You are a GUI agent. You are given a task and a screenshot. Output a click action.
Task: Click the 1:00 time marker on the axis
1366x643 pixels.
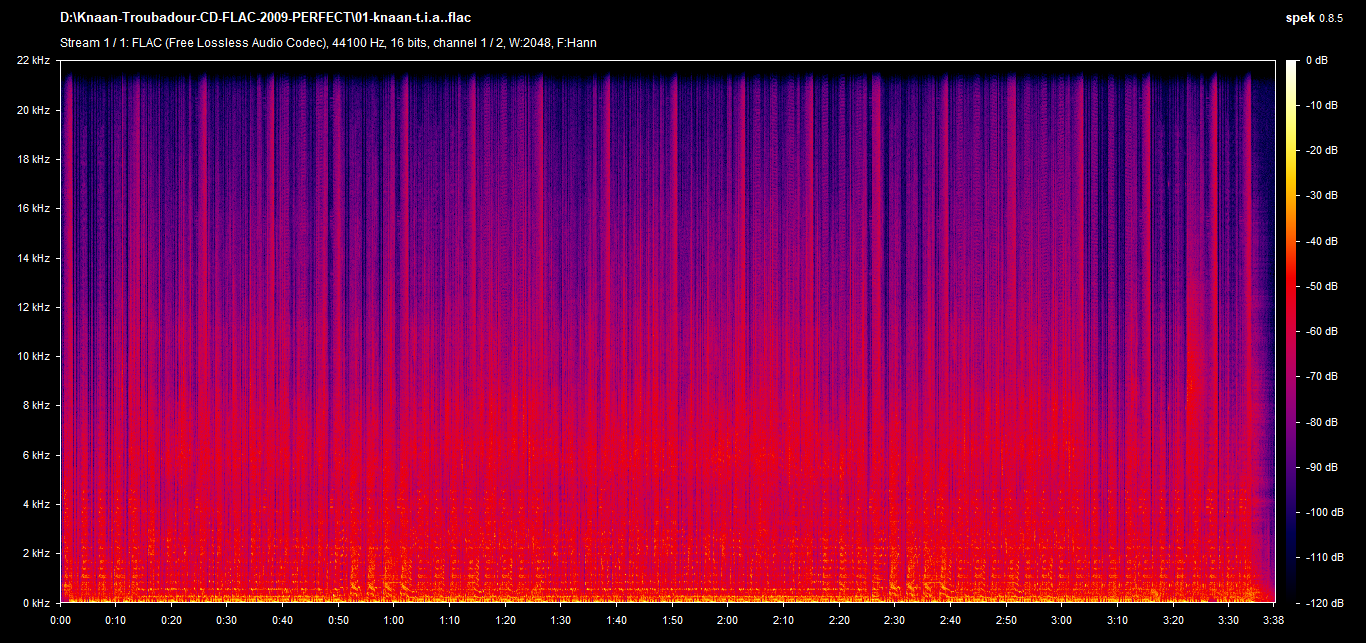click(x=394, y=619)
